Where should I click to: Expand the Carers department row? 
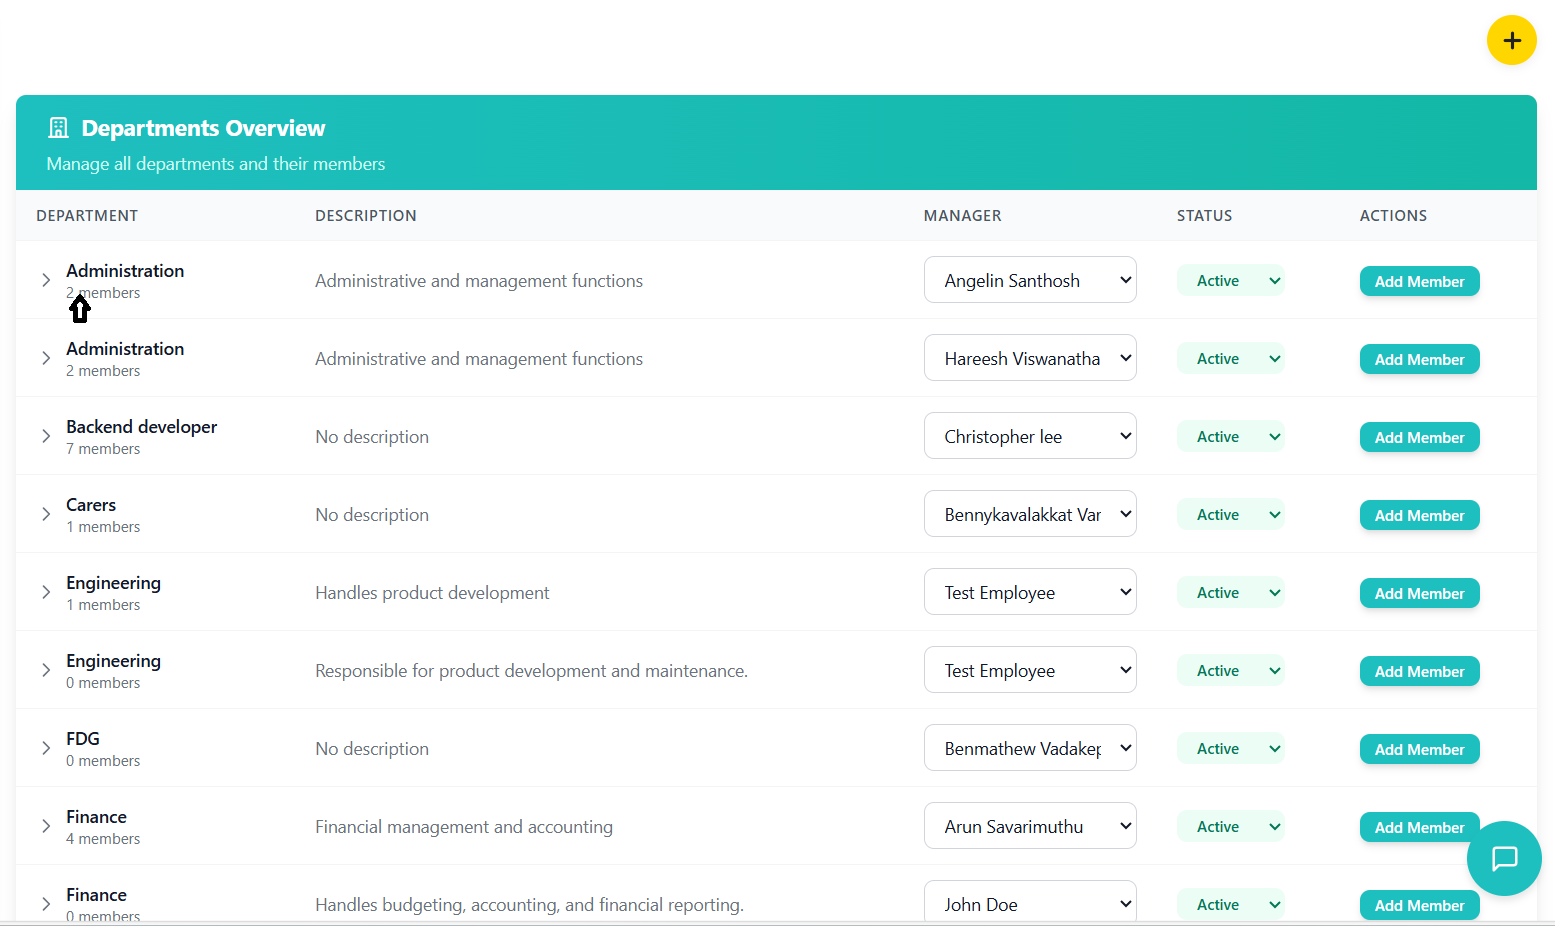coord(46,514)
